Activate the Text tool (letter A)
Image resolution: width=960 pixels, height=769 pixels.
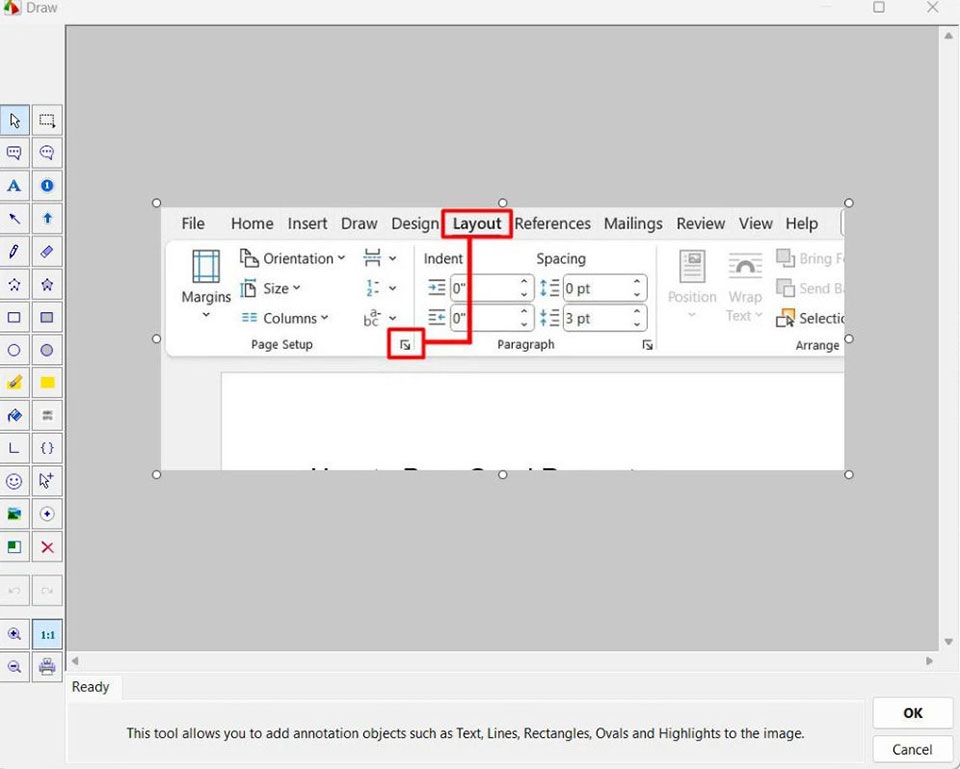coord(14,186)
